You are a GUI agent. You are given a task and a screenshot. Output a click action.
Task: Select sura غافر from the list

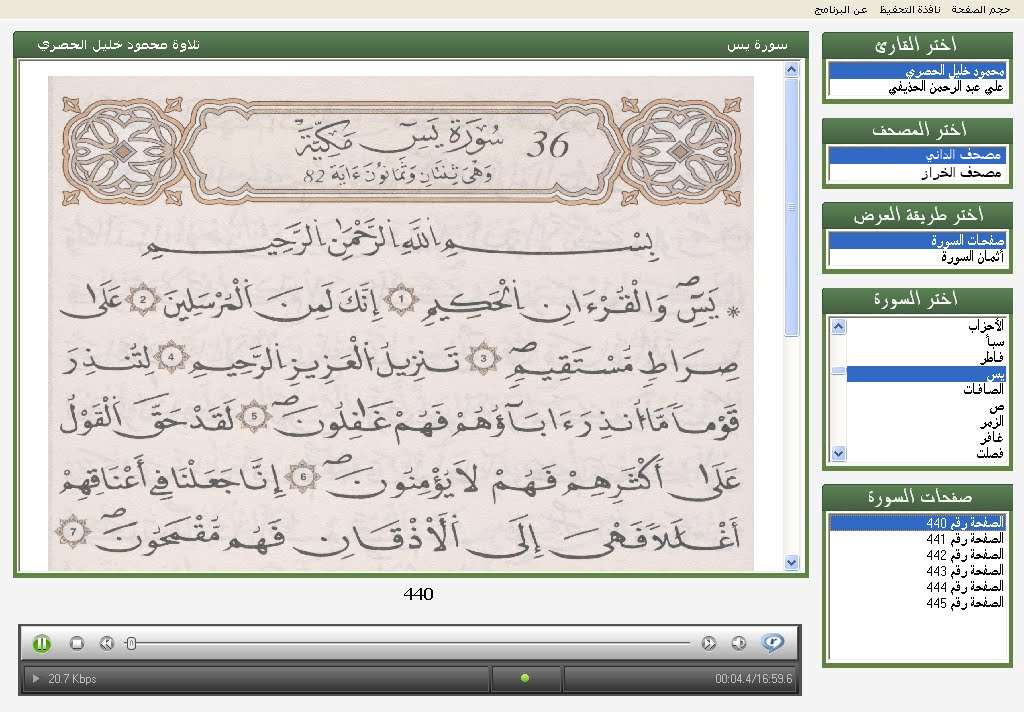pos(925,438)
